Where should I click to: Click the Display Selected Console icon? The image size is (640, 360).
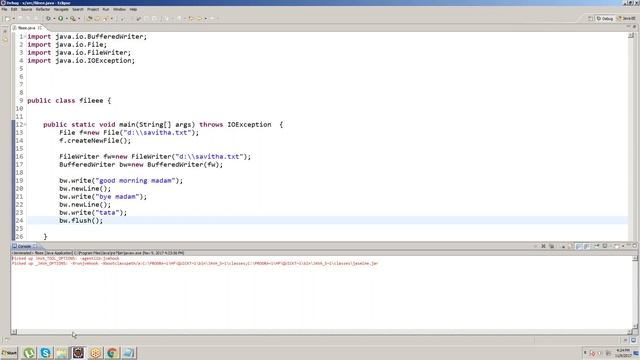coord(605,246)
